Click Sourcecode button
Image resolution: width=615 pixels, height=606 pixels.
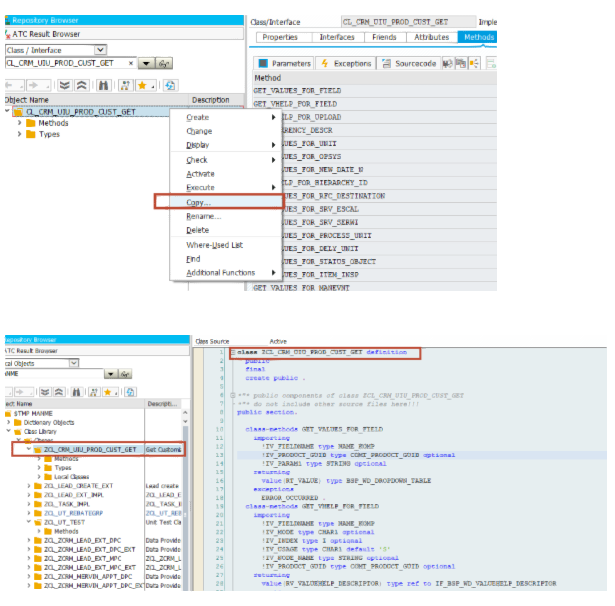click(409, 63)
